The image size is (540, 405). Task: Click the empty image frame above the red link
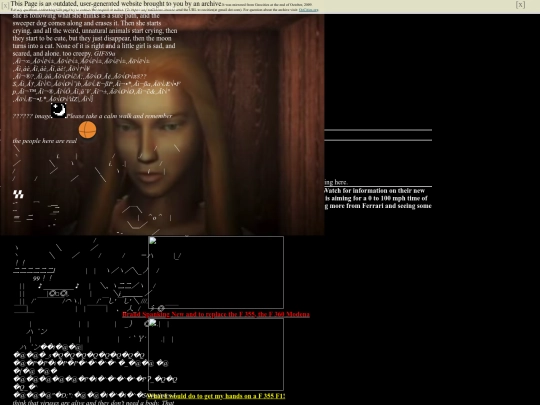coord(216,272)
